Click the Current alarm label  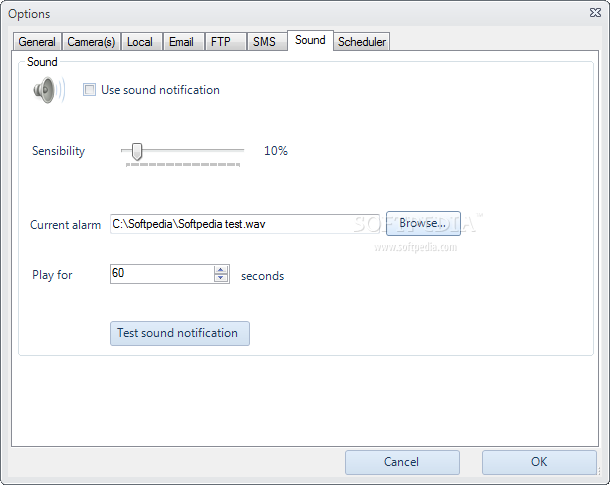tap(65, 225)
